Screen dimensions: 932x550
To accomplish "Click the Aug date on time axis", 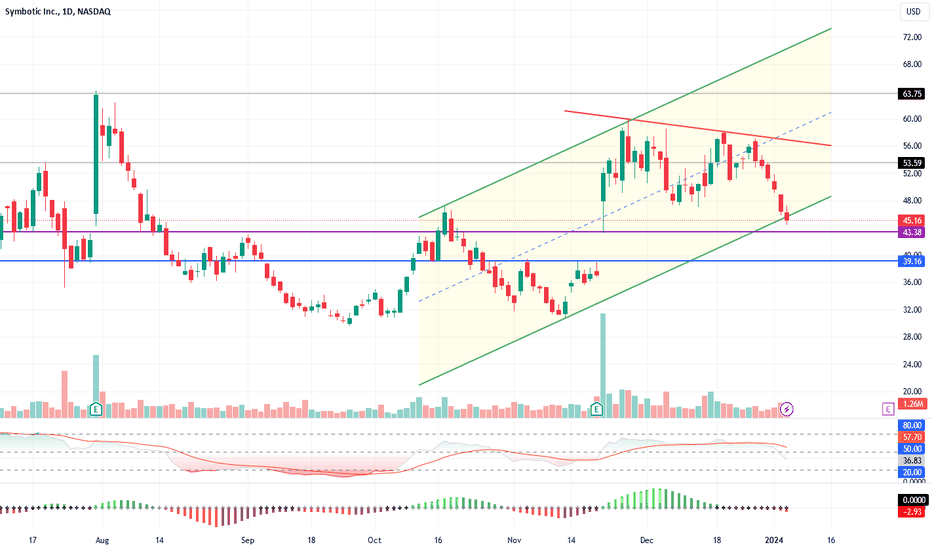I will pyautogui.click(x=102, y=540).
